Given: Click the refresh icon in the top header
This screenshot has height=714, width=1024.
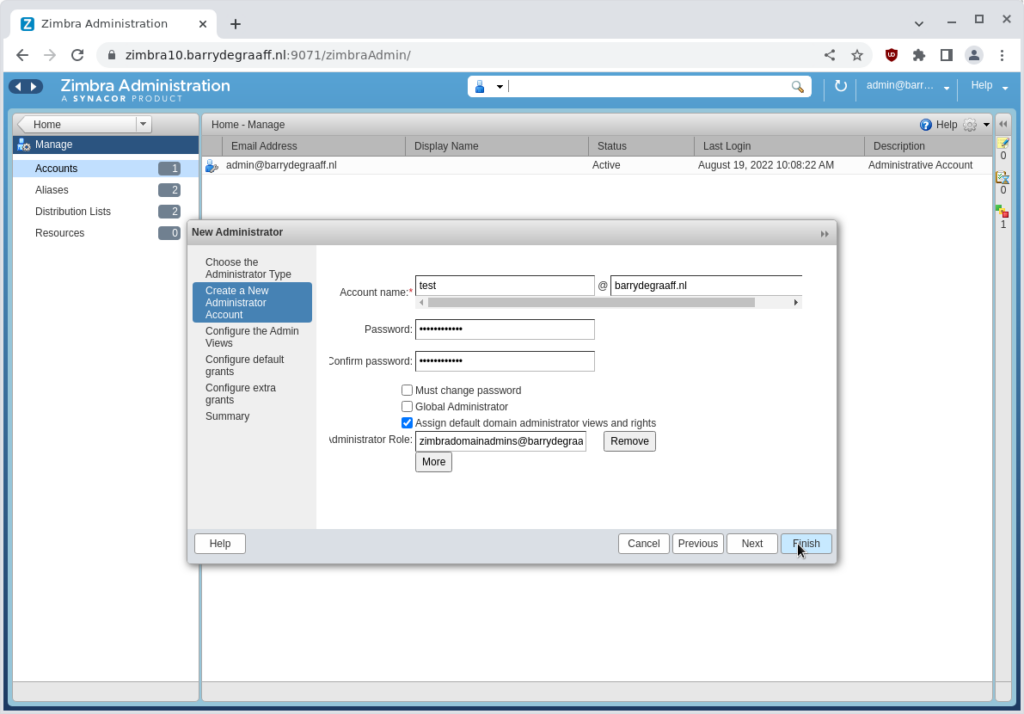Looking at the screenshot, I should pyautogui.click(x=840, y=87).
